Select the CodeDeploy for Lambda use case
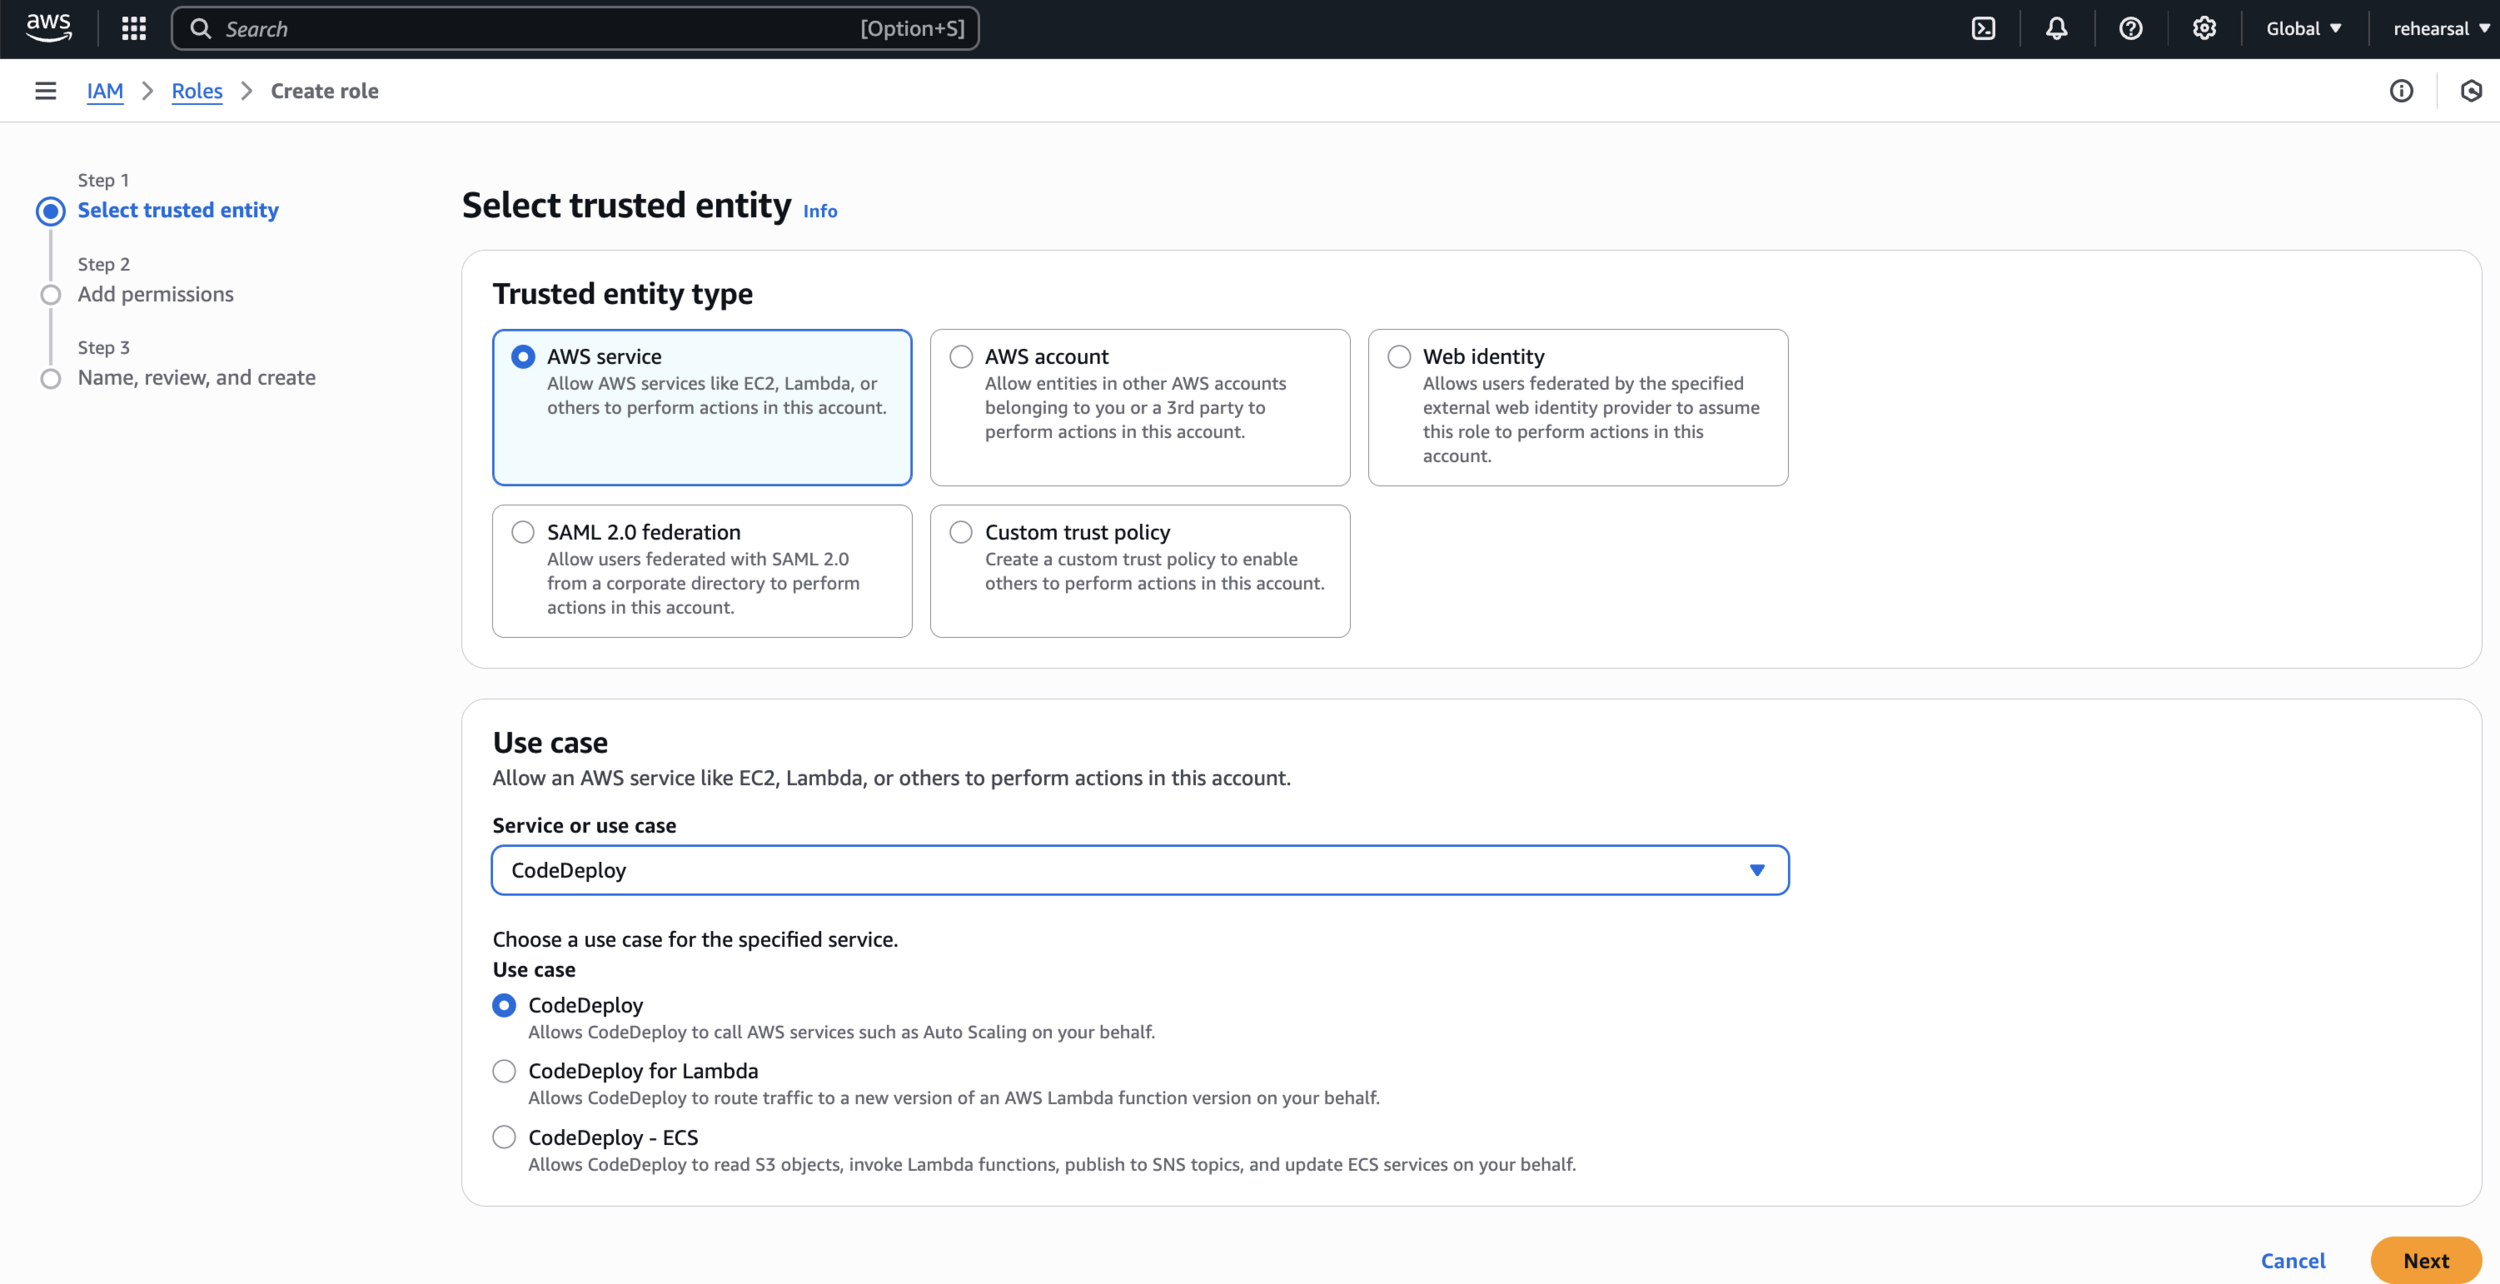2500x1284 pixels. click(x=504, y=1071)
